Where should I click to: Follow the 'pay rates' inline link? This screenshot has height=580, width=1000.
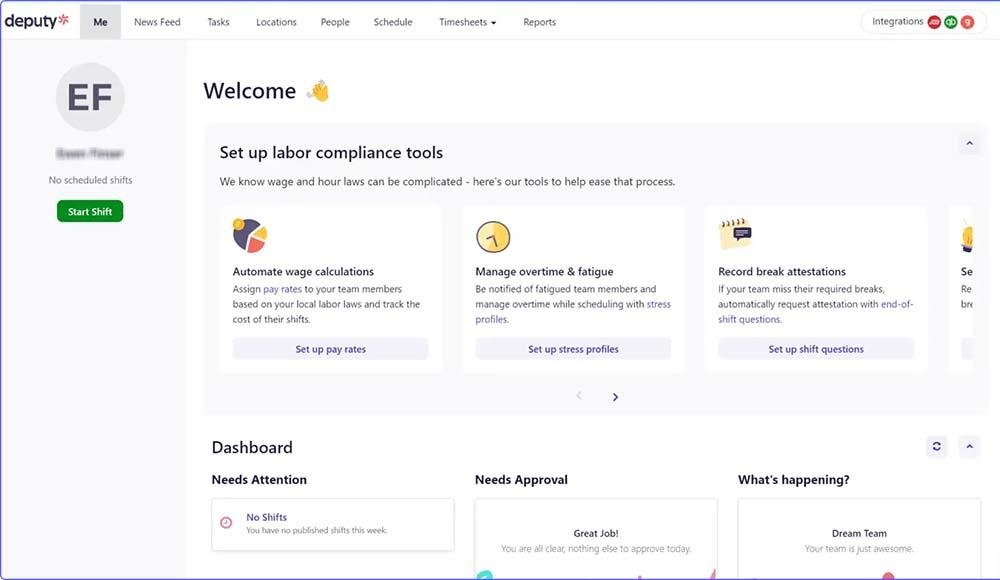tap(283, 289)
